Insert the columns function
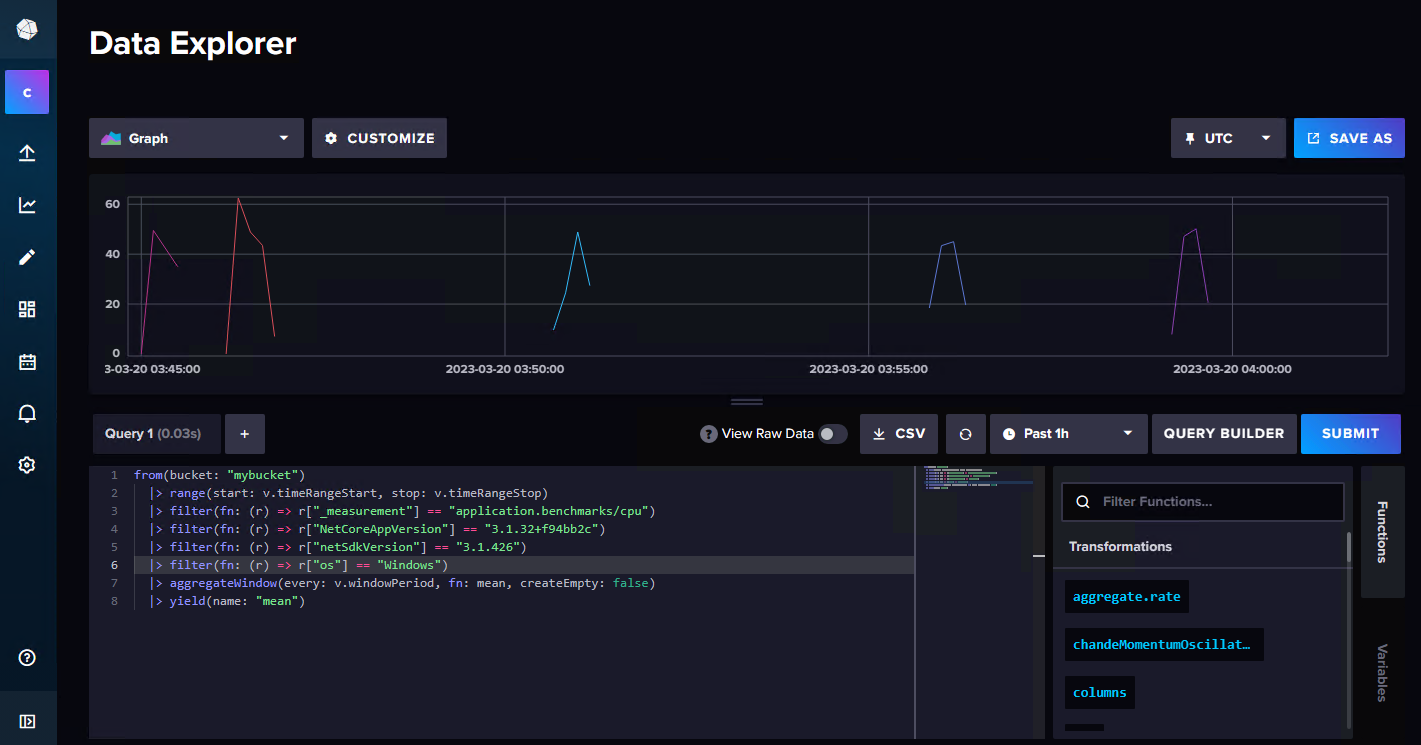 click(x=1100, y=693)
